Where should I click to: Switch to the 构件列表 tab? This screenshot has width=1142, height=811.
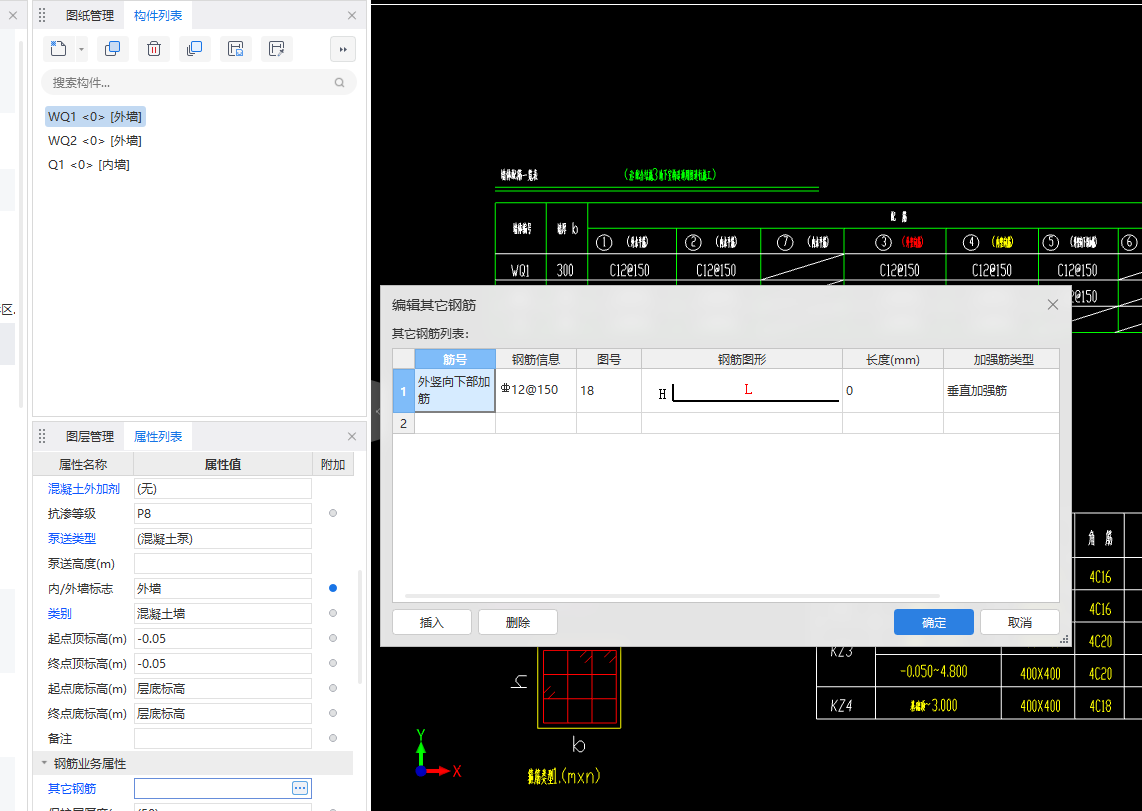coord(158,15)
